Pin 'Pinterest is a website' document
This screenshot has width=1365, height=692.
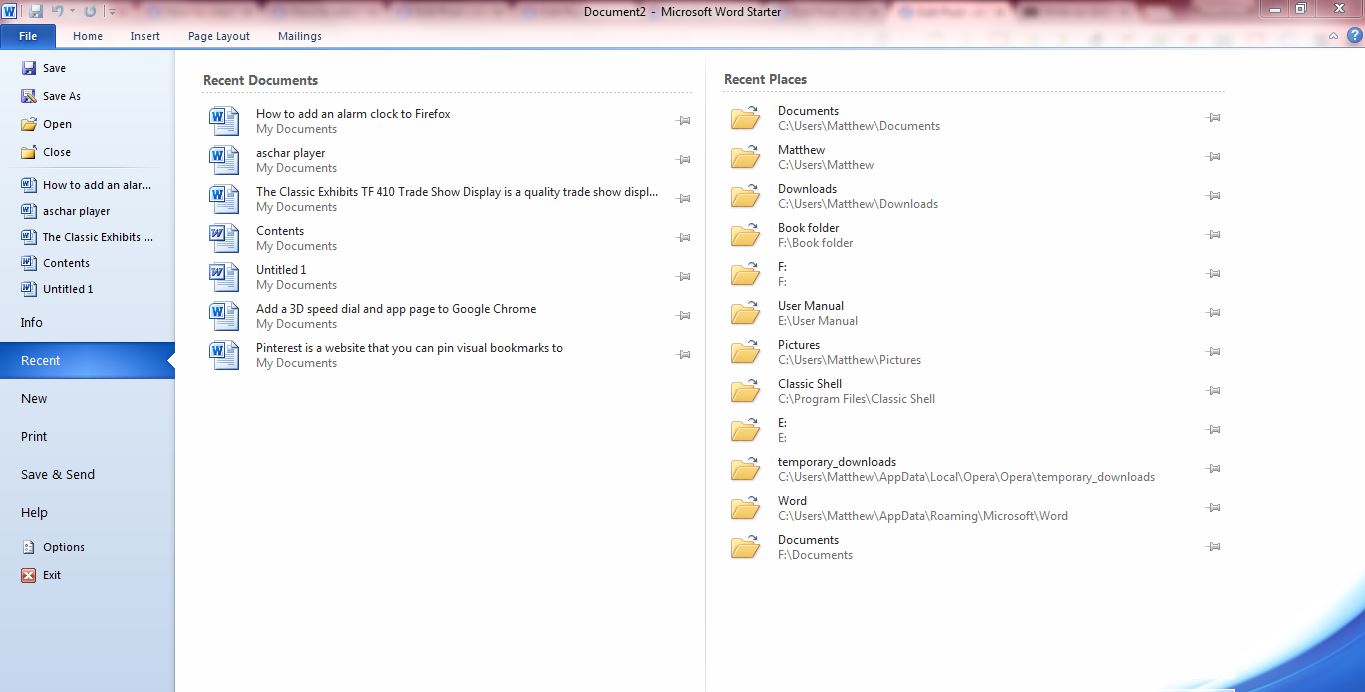684,355
